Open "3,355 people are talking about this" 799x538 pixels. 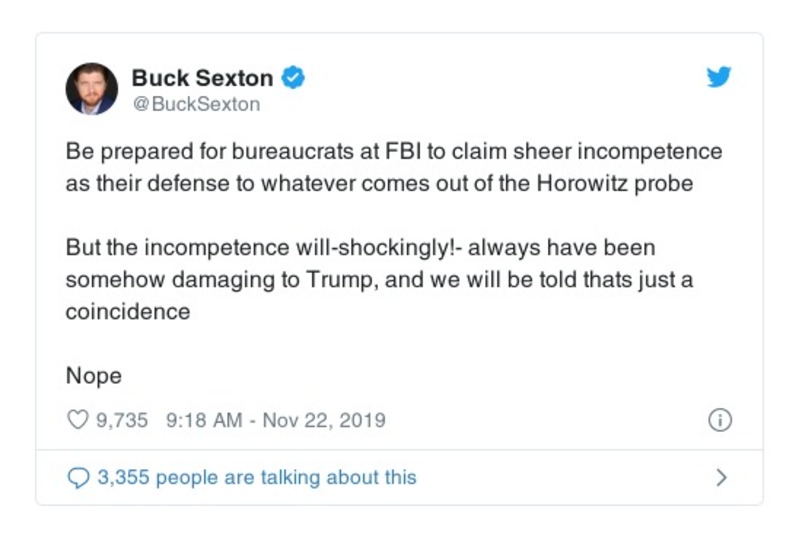(x=256, y=477)
